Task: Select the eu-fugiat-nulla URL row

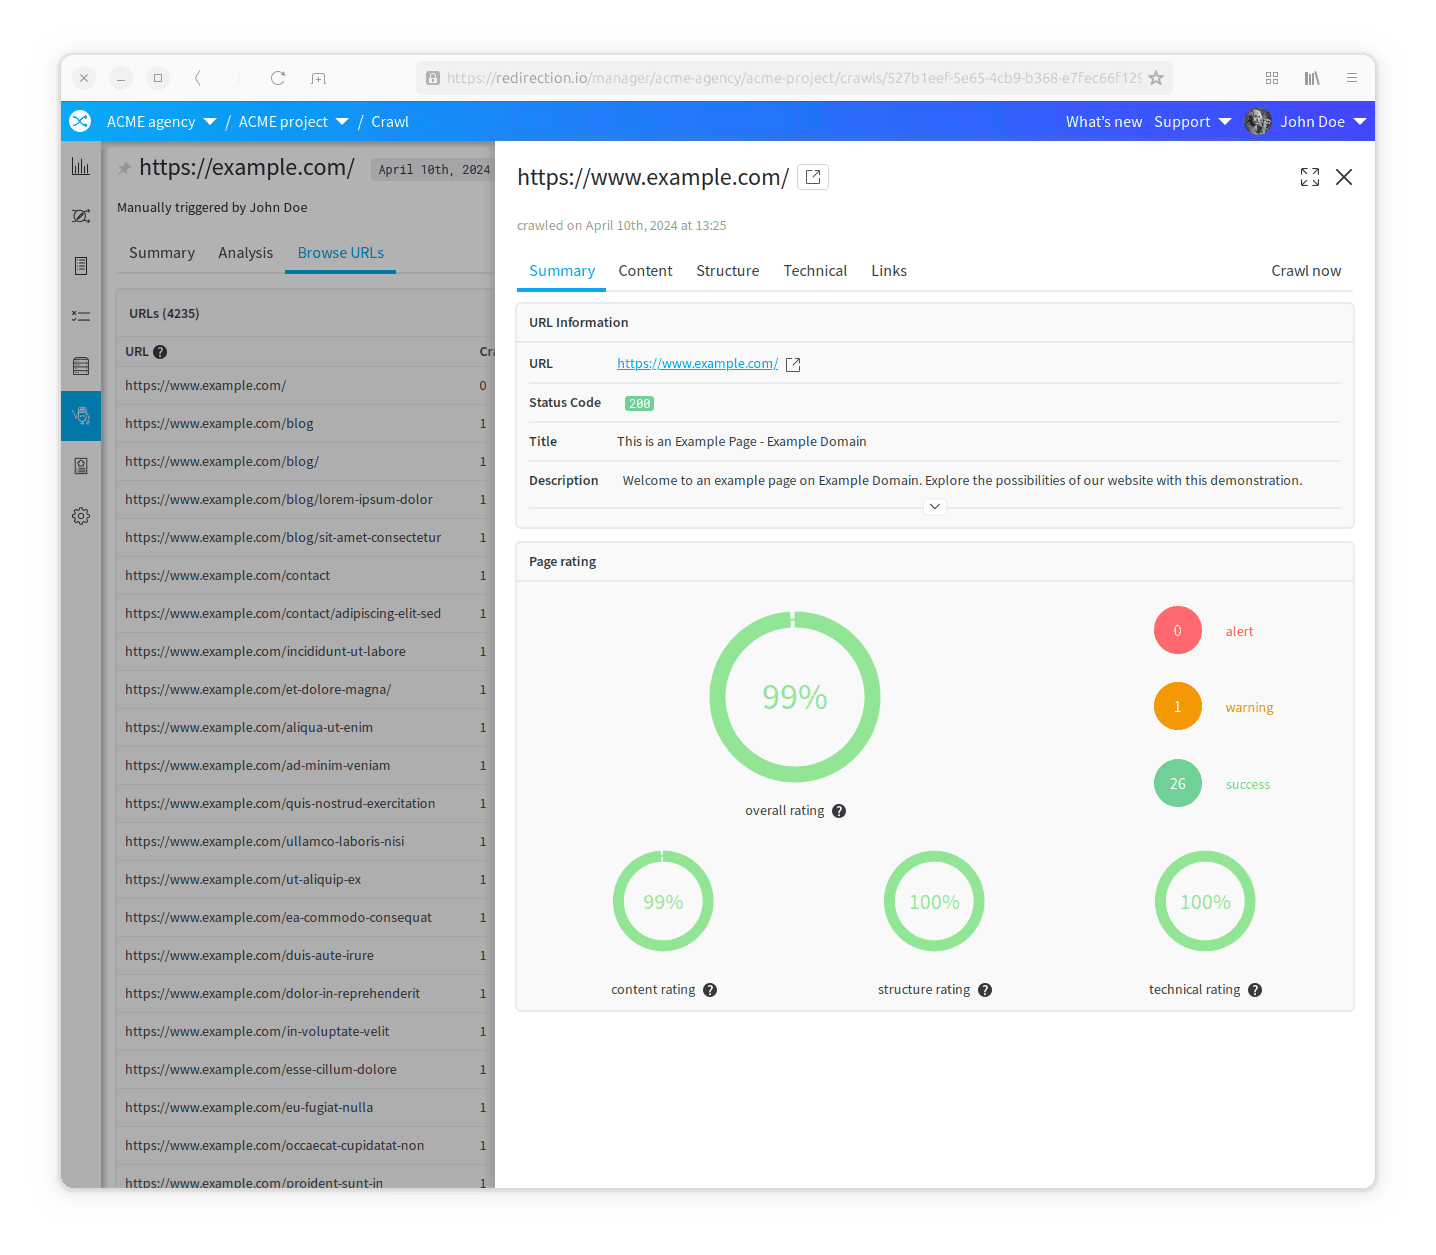Action: 305,1108
